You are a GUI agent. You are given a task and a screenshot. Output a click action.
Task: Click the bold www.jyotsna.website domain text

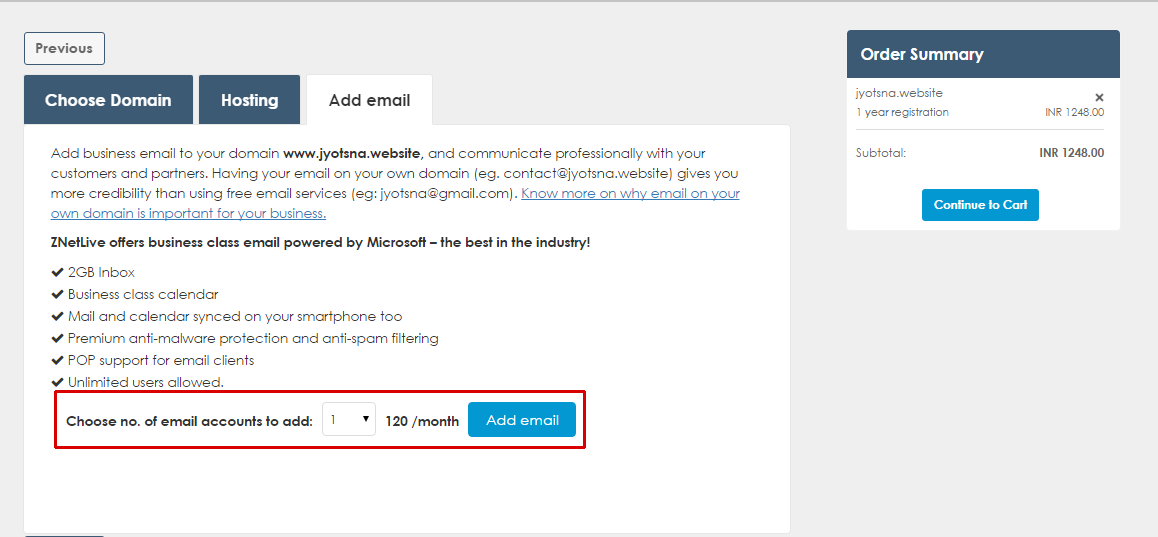352,154
